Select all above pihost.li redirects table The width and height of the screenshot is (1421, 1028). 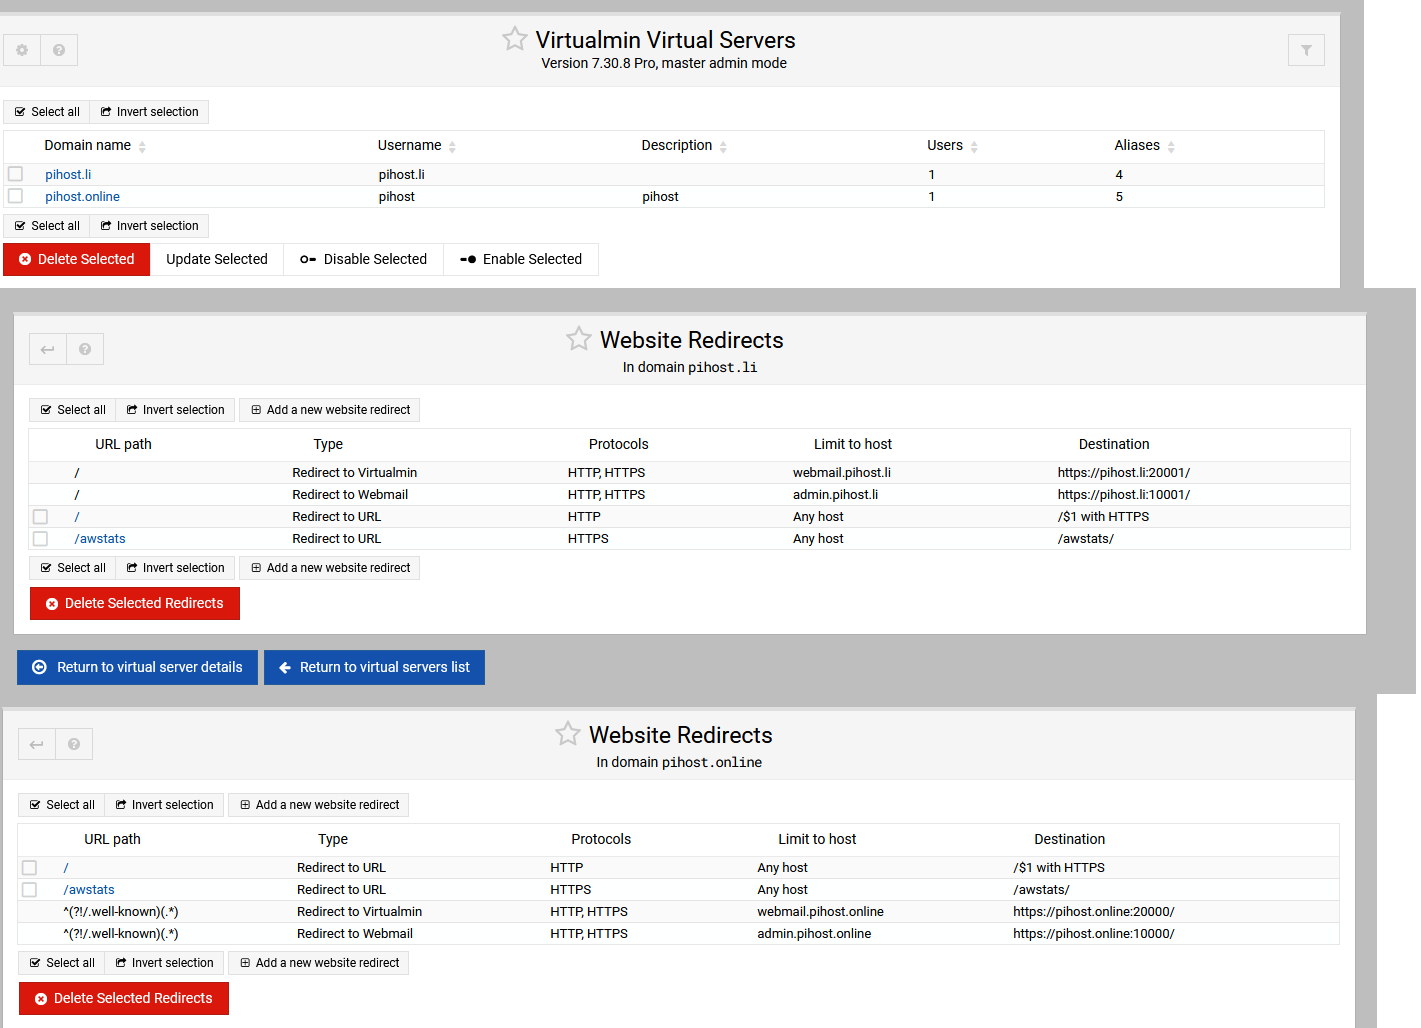73,410
